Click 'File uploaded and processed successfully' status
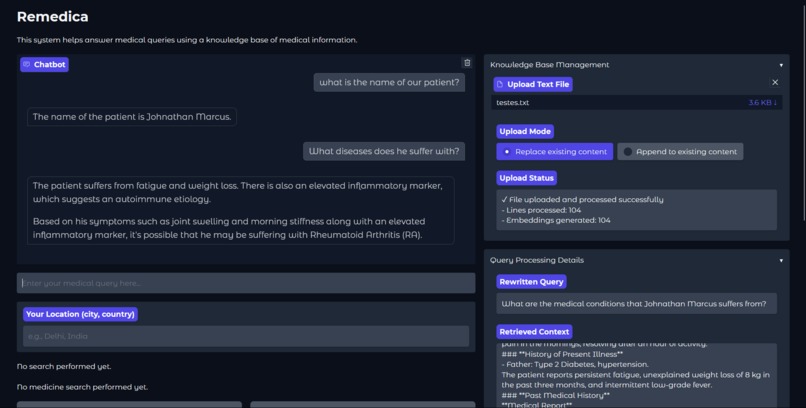806x408 pixels. [x=582, y=199]
